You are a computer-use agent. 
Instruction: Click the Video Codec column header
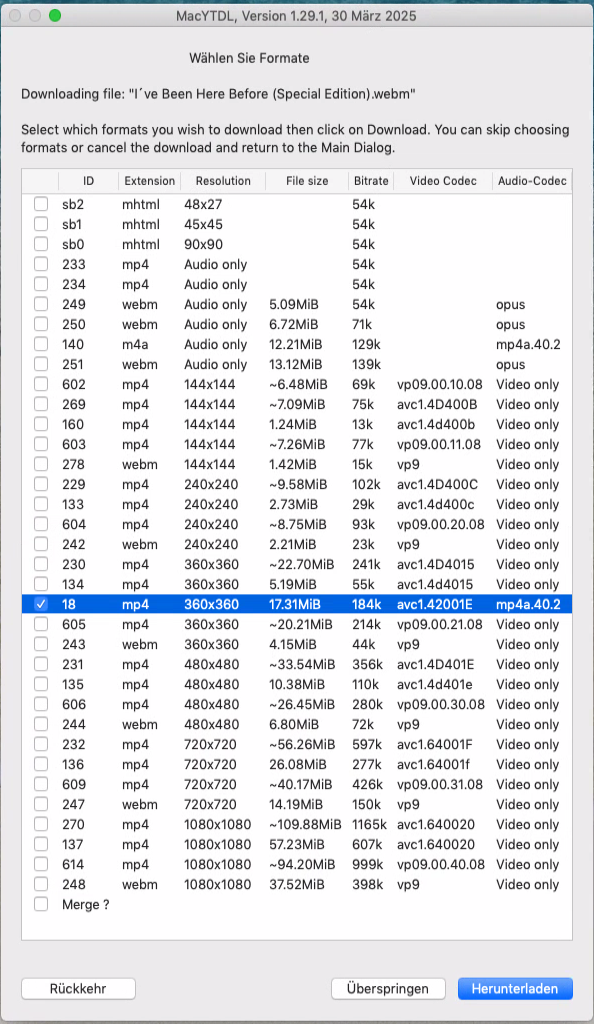[x=443, y=181]
